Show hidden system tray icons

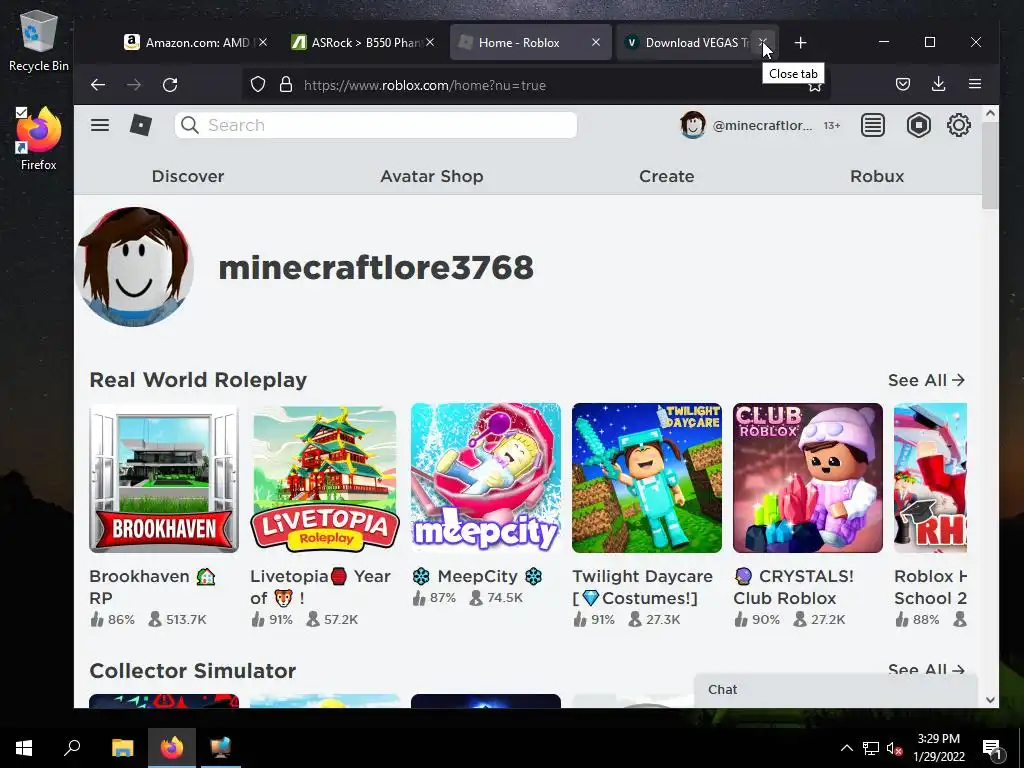point(846,748)
